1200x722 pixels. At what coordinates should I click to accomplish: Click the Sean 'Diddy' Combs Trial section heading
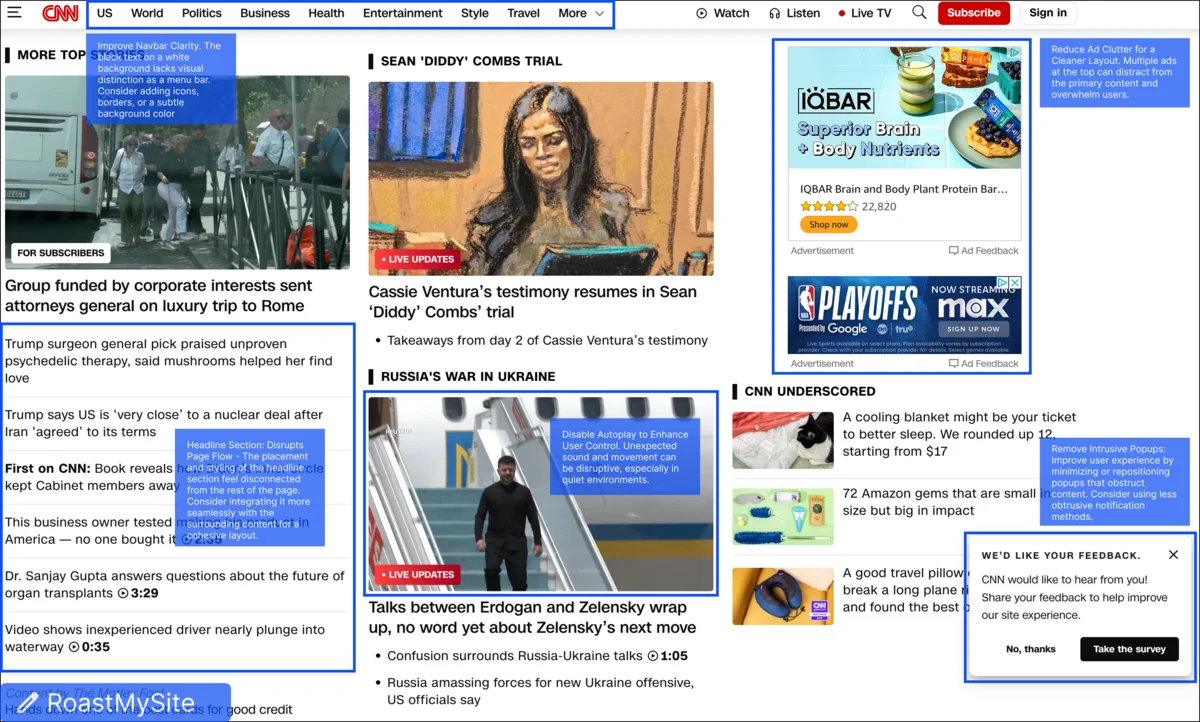coord(471,61)
